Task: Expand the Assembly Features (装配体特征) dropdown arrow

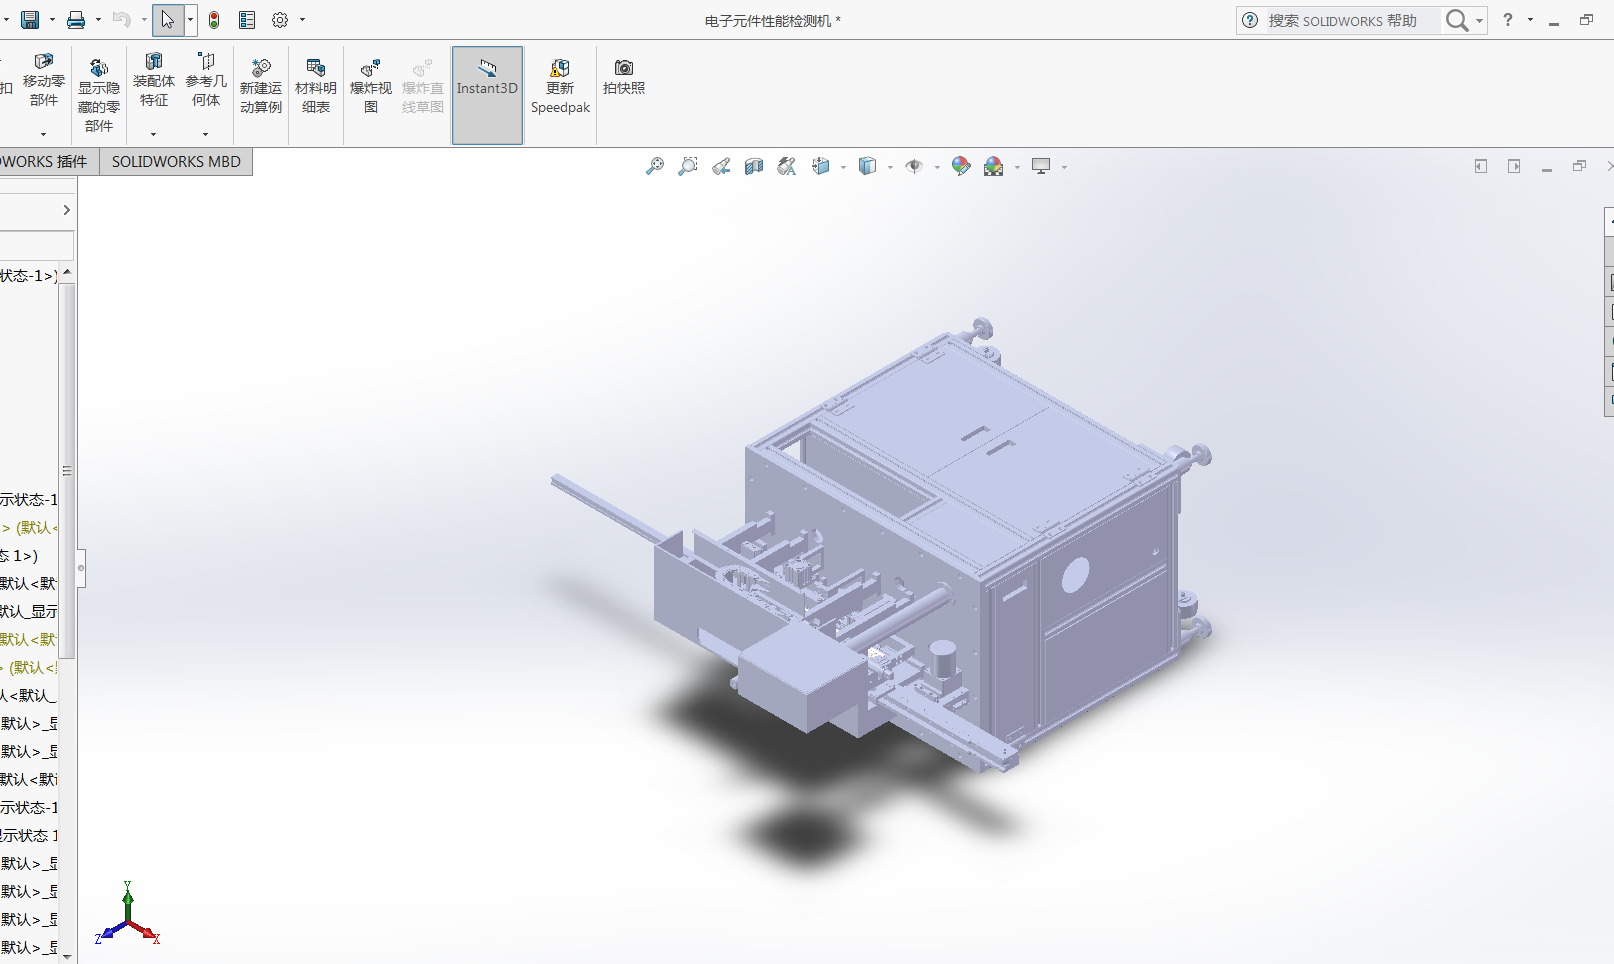Action: pyautogui.click(x=153, y=134)
